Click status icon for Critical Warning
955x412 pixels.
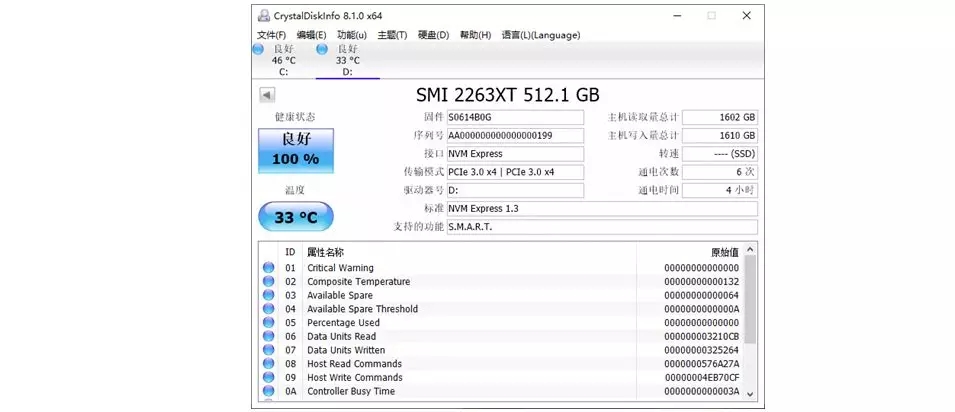[x=269, y=268]
